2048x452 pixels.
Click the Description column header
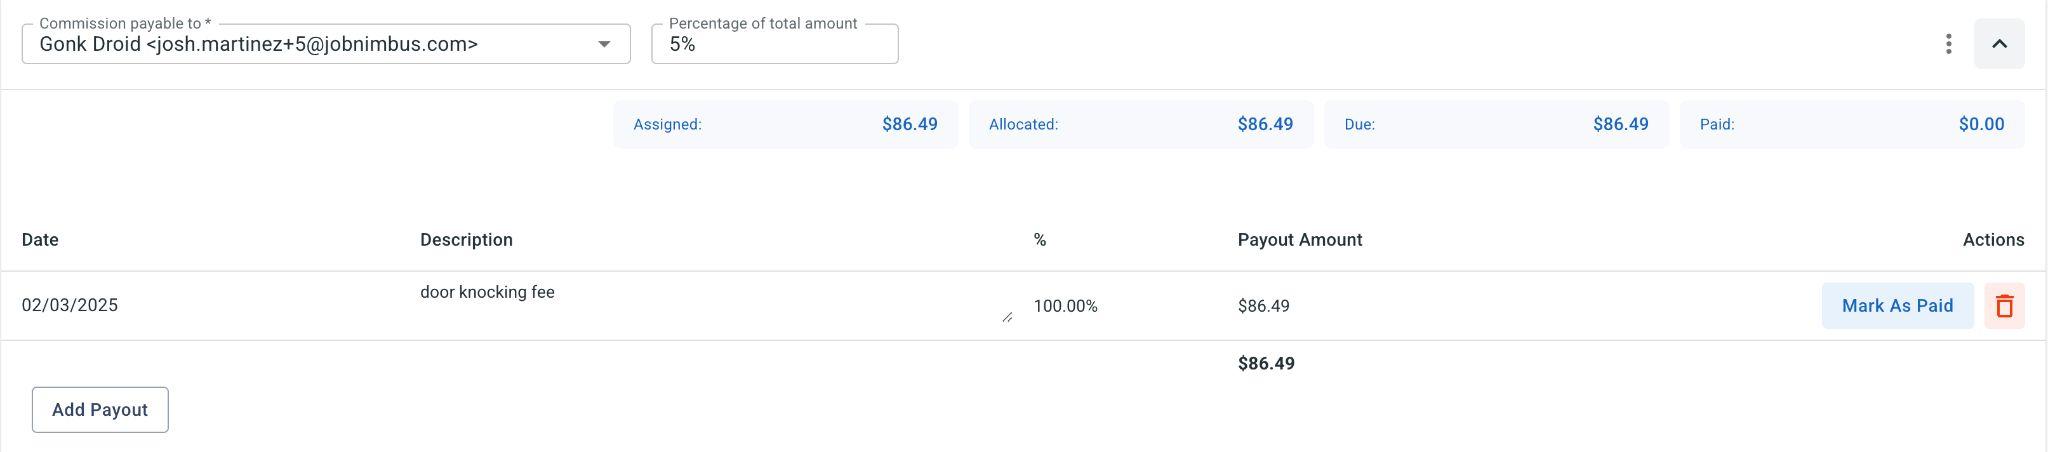466,240
